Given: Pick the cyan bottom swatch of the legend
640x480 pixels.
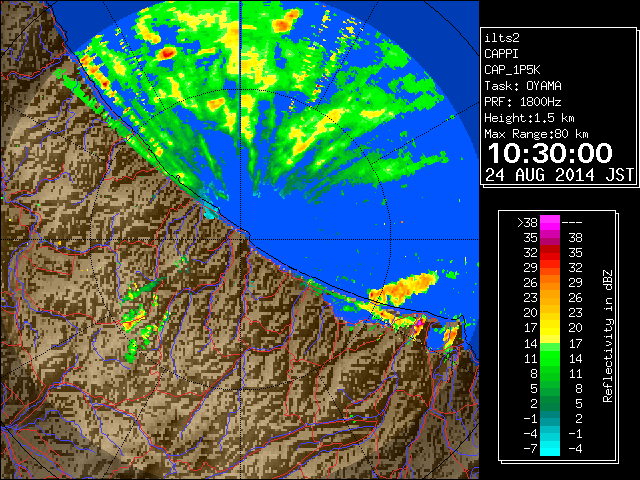Looking at the screenshot, I should 550,449.
